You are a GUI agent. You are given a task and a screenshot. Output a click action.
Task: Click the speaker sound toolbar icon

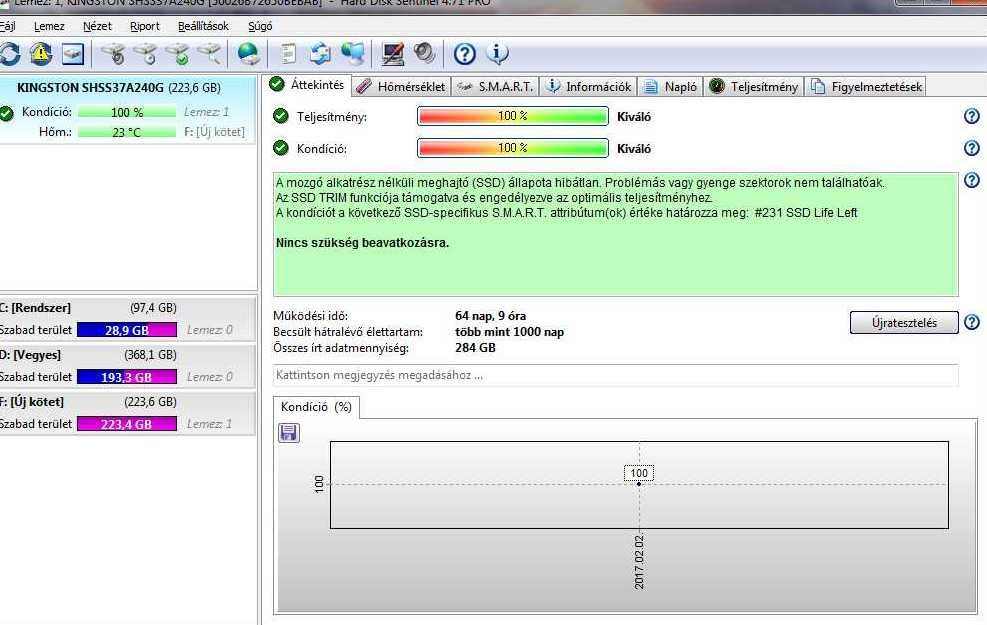coord(425,54)
